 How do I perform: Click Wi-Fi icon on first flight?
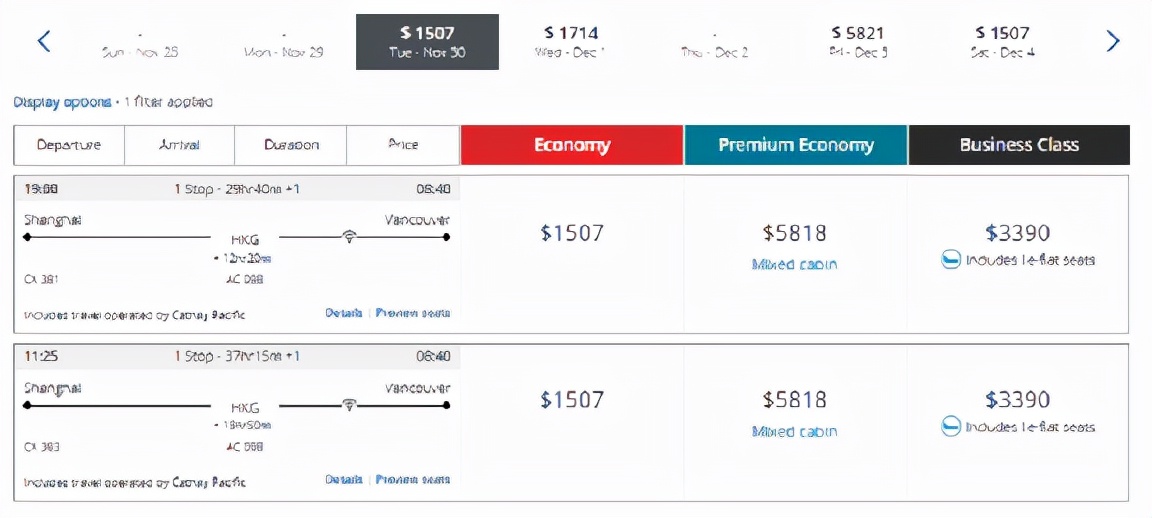[x=349, y=237]
